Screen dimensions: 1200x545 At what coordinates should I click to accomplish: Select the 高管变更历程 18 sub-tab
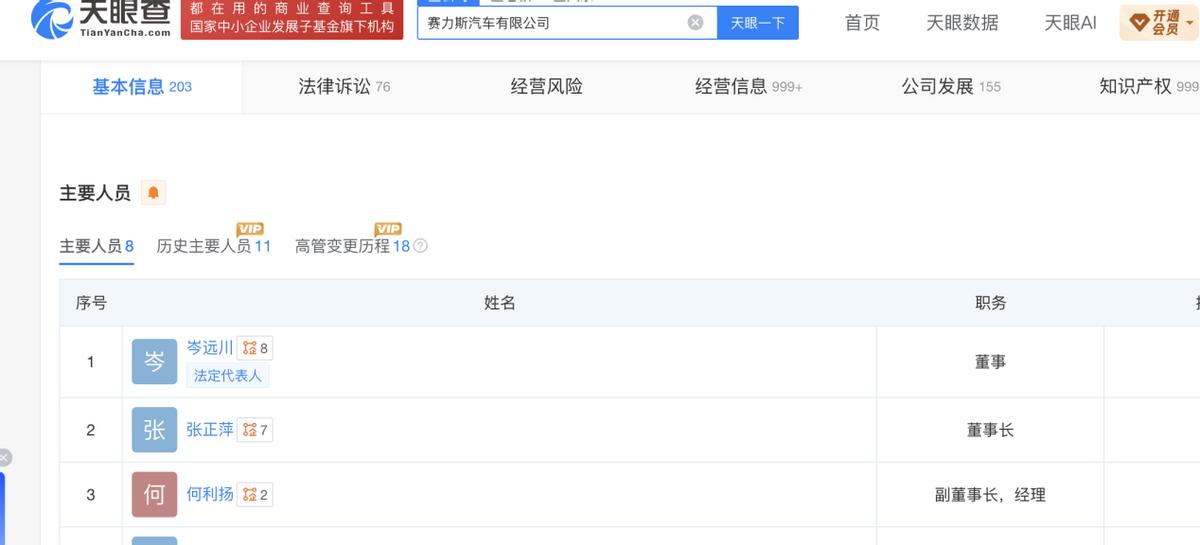click(x=352, y=246)
